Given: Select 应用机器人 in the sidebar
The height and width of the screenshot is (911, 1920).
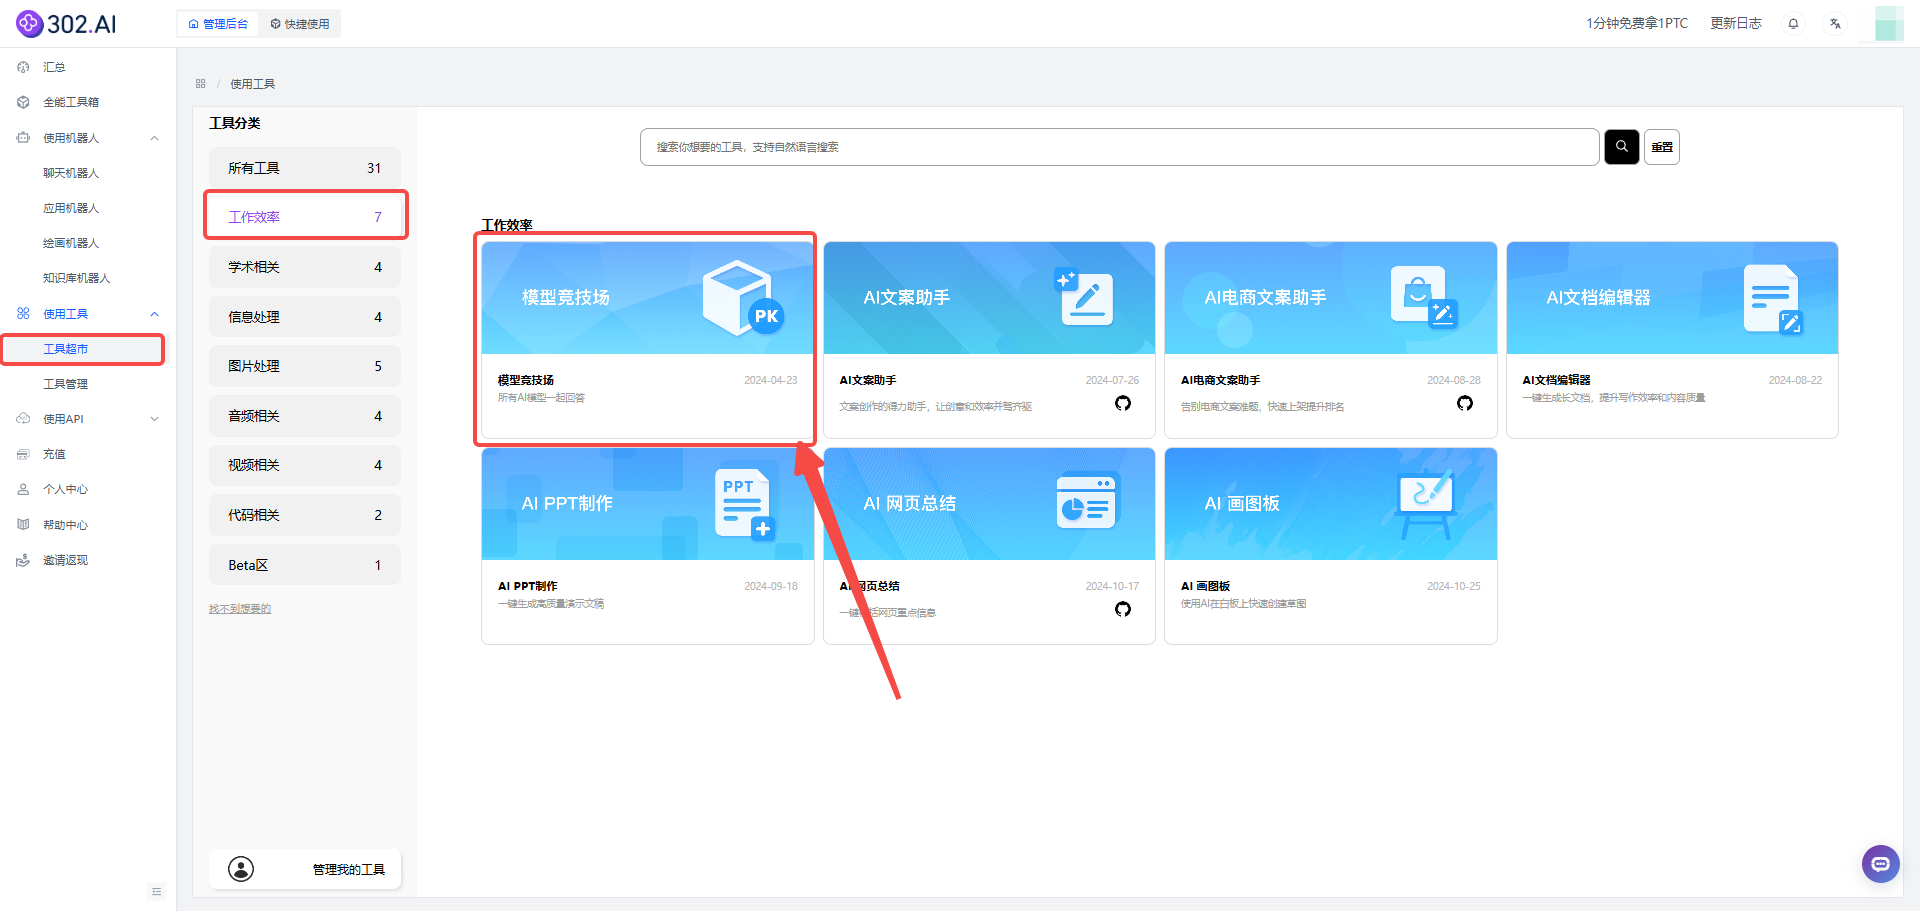Looking at the screenshot, I should click(71, 208).
